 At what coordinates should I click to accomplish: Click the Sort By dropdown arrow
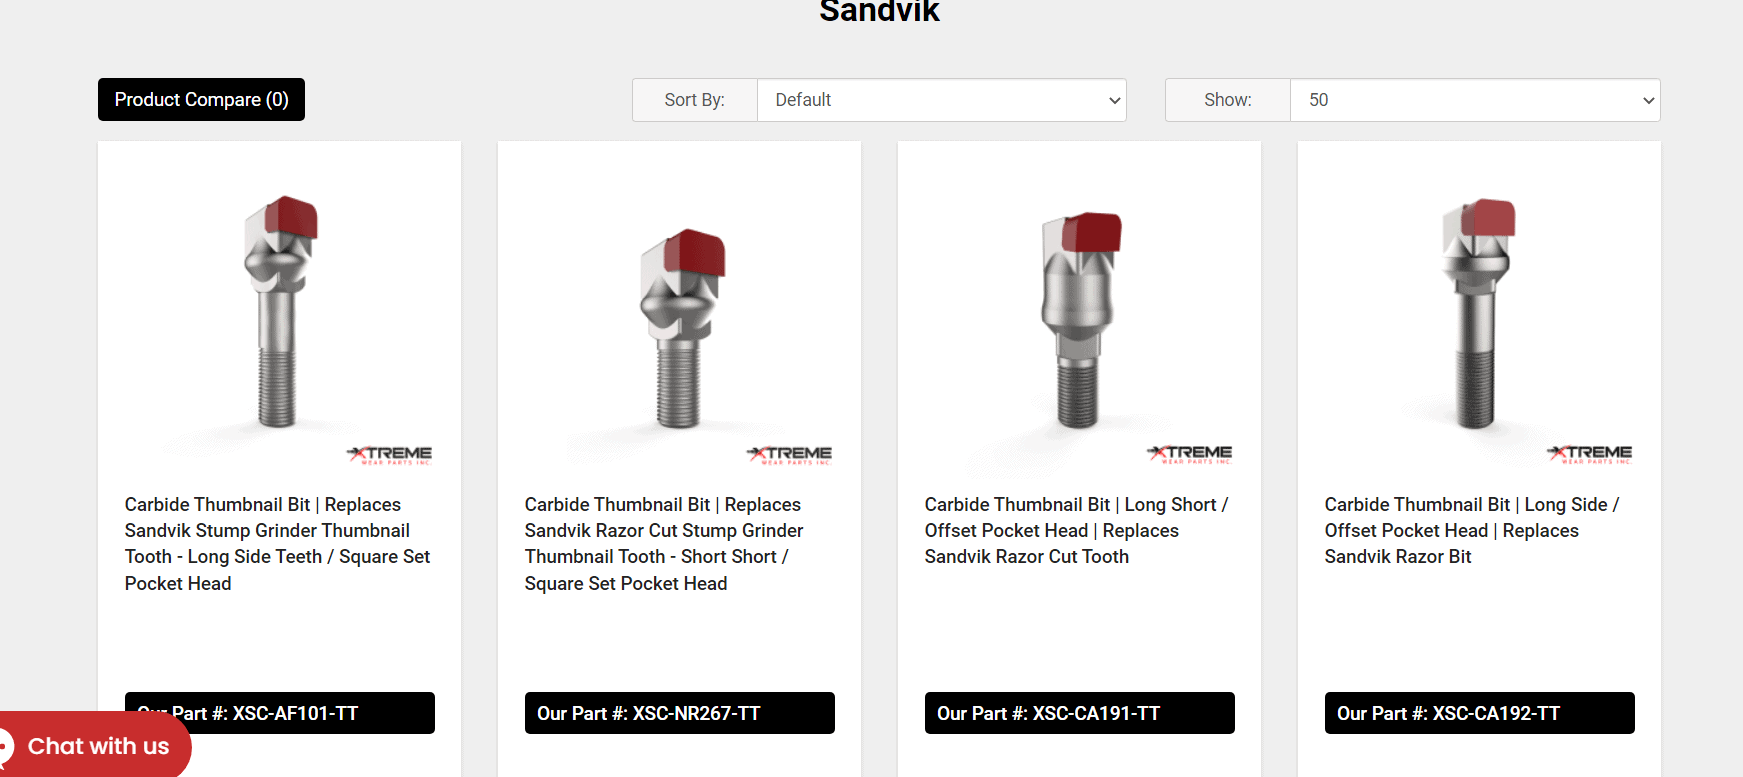(1114, 100)
